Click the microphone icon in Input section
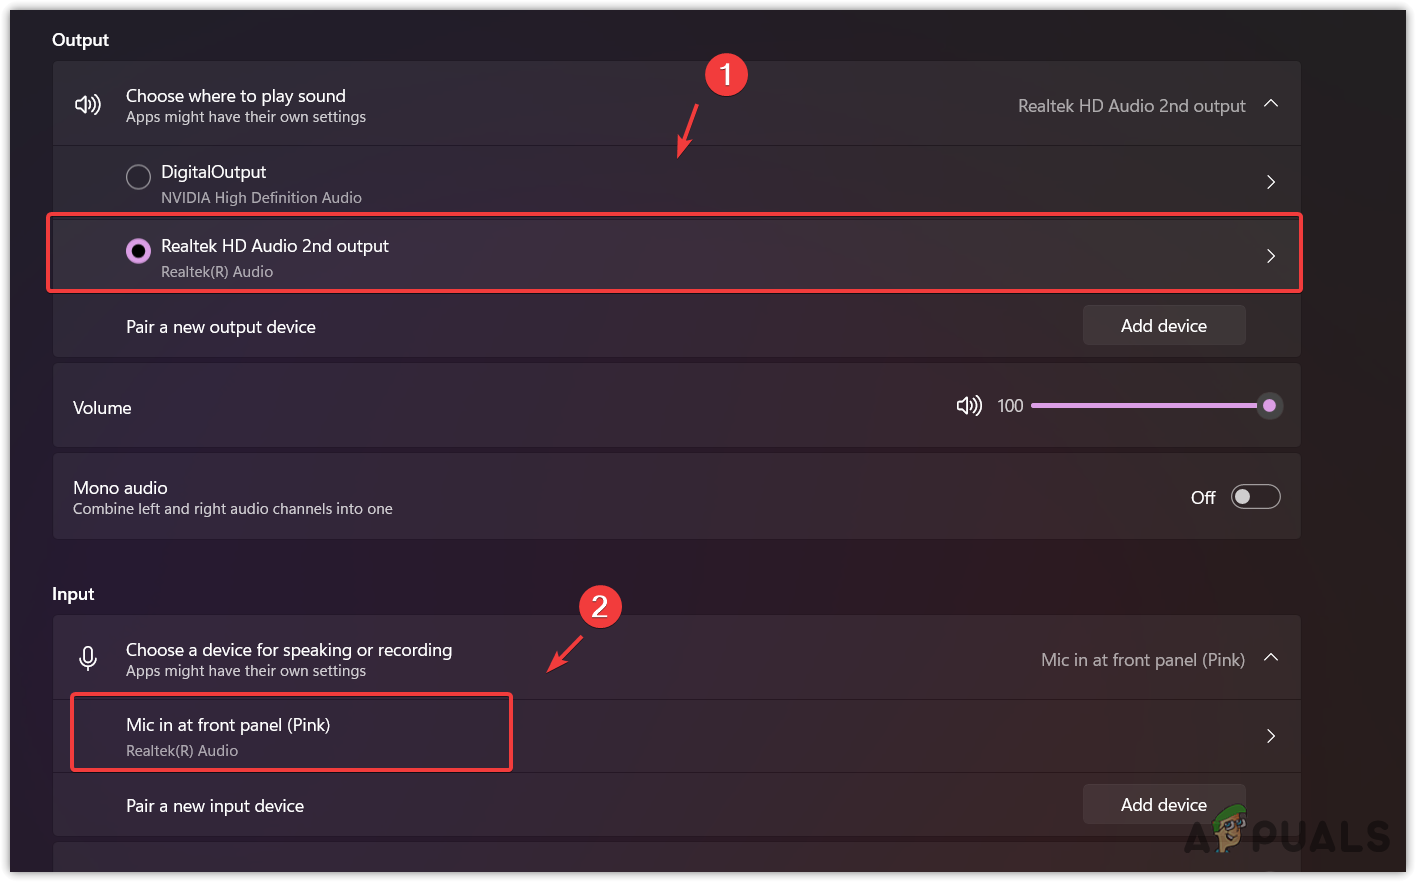This screenshot has width=1416, height=882. click(x=88, y=658)
